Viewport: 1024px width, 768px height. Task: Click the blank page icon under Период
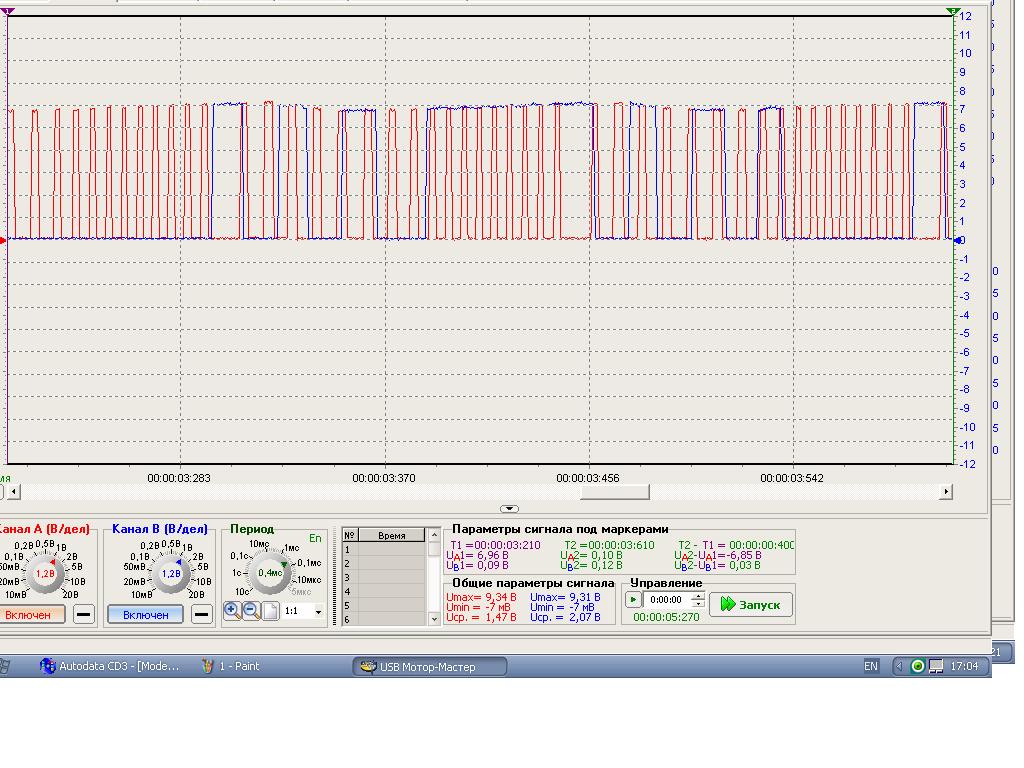[x=269, y=610]
